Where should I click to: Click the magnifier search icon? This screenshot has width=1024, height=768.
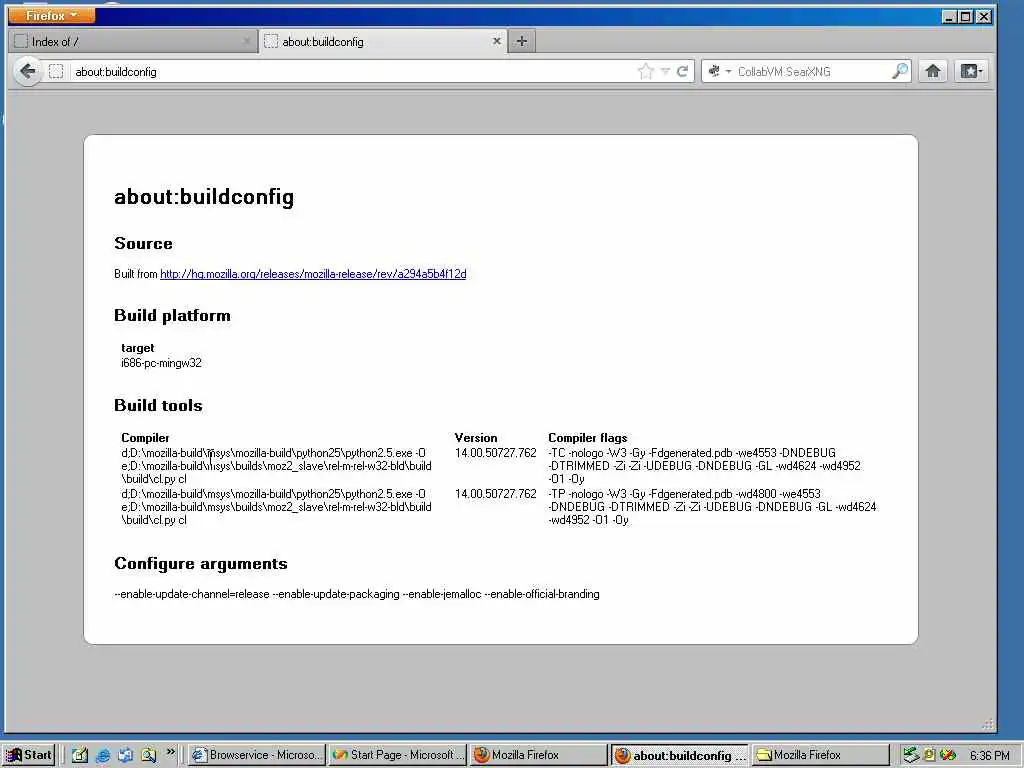point(900,71)
